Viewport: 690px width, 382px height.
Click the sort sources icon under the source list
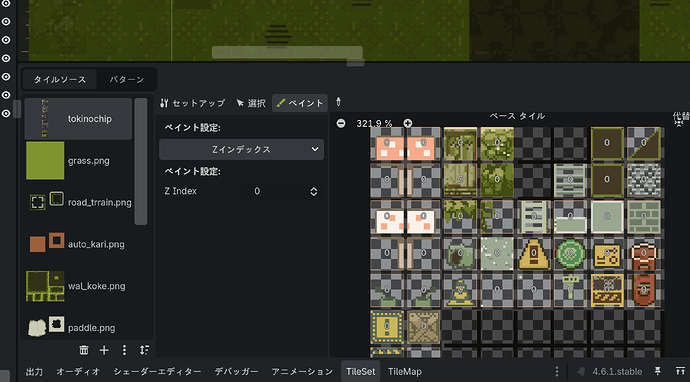click(x=144, y=350)
